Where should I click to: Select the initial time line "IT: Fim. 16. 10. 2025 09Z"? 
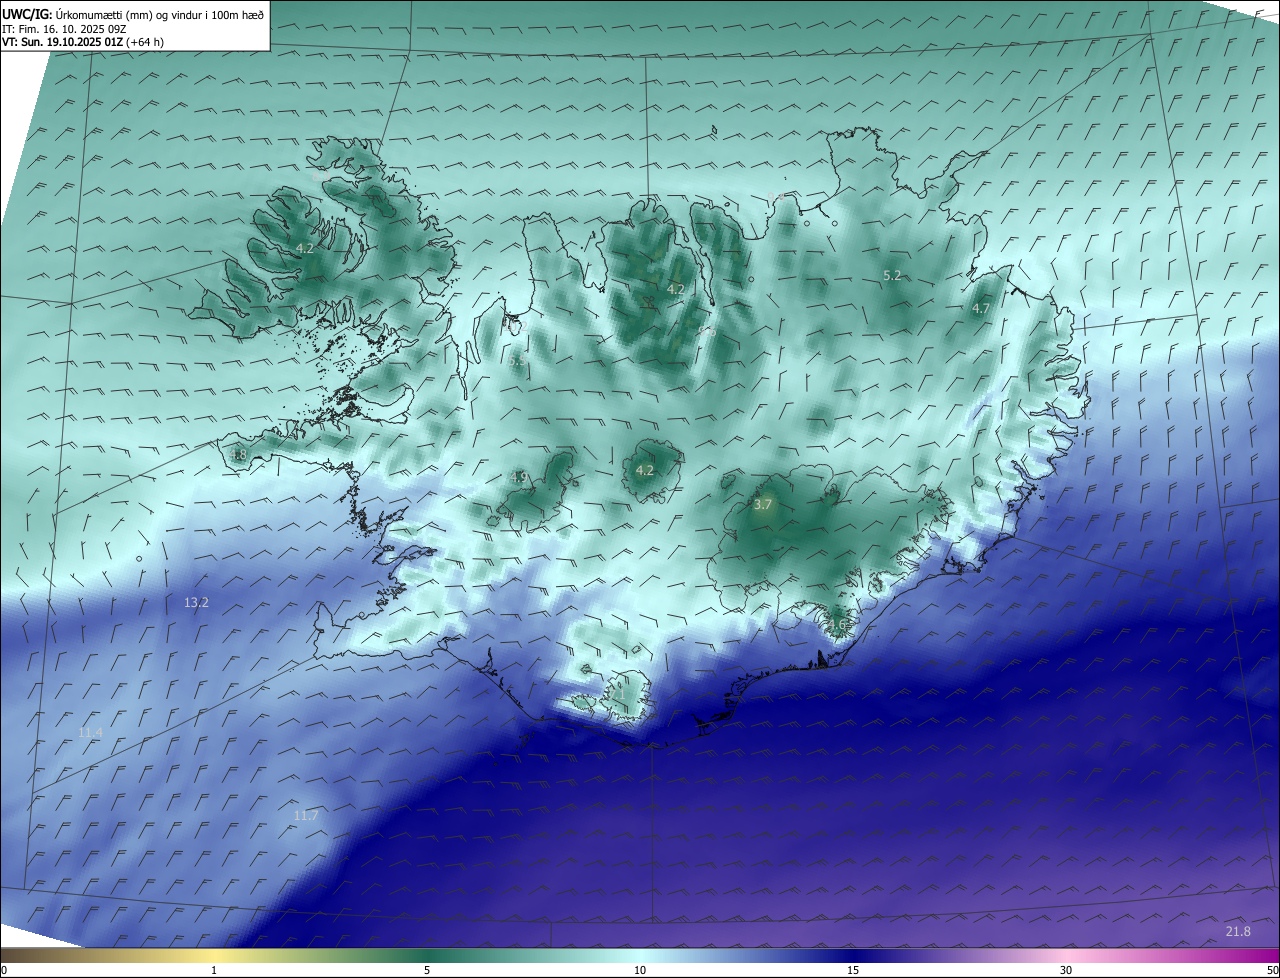[64, 29]
